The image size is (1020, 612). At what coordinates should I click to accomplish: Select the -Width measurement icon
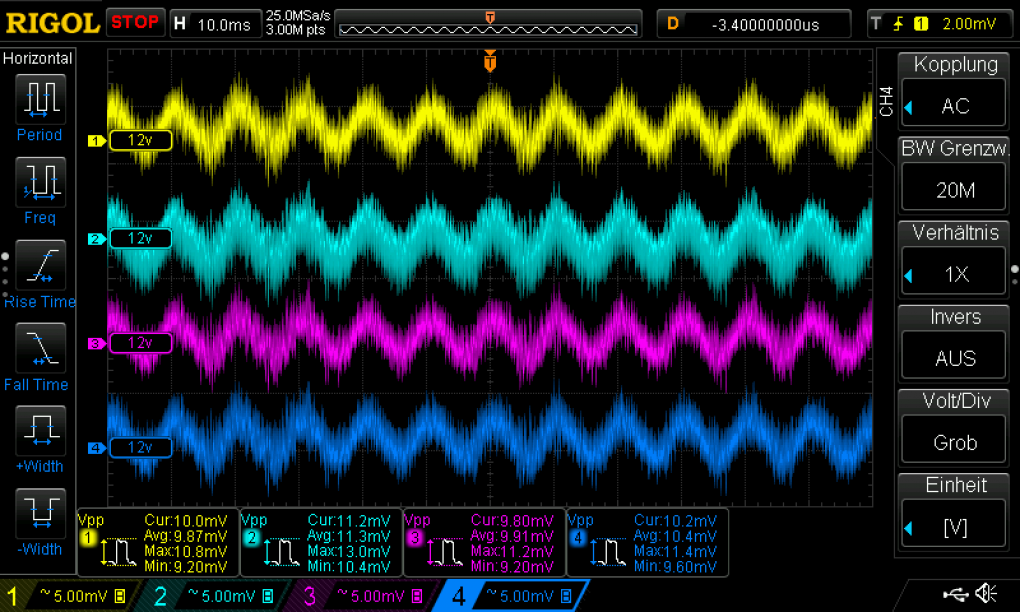(40, 512)
